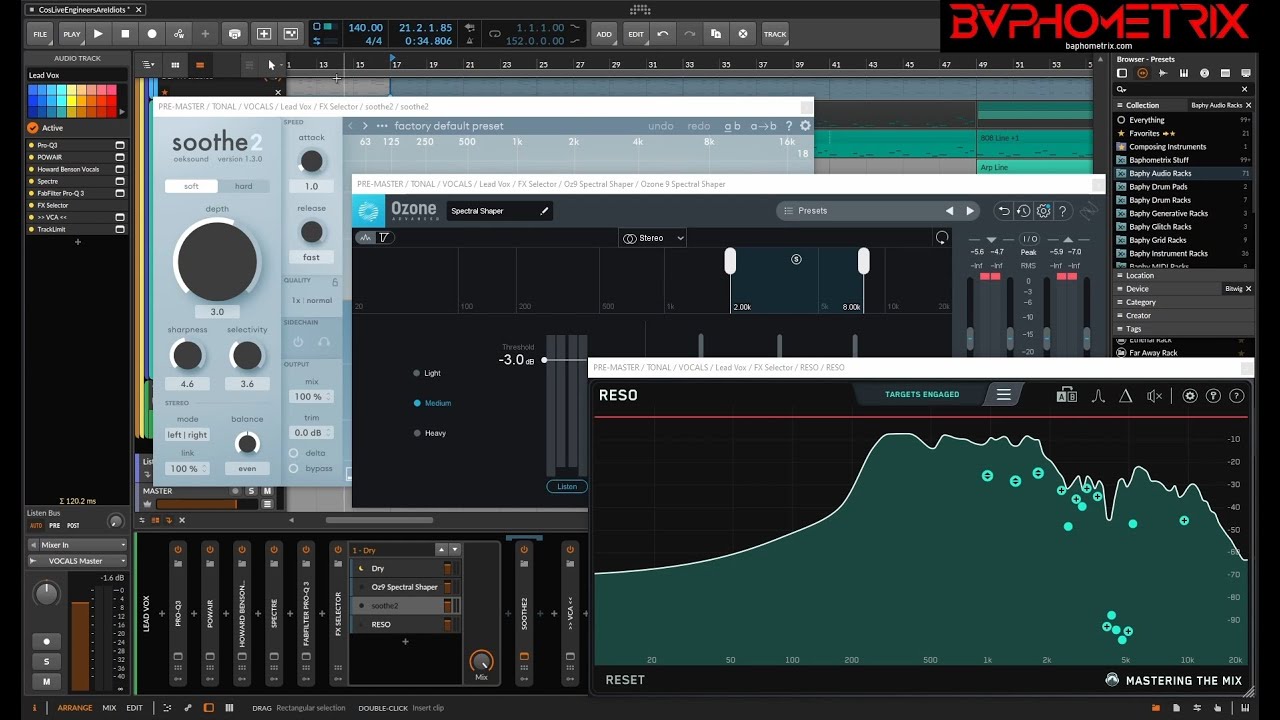
Task: Click the soothe2 a→b copy button
Action: pyautogui.click(x=763, y=126)
